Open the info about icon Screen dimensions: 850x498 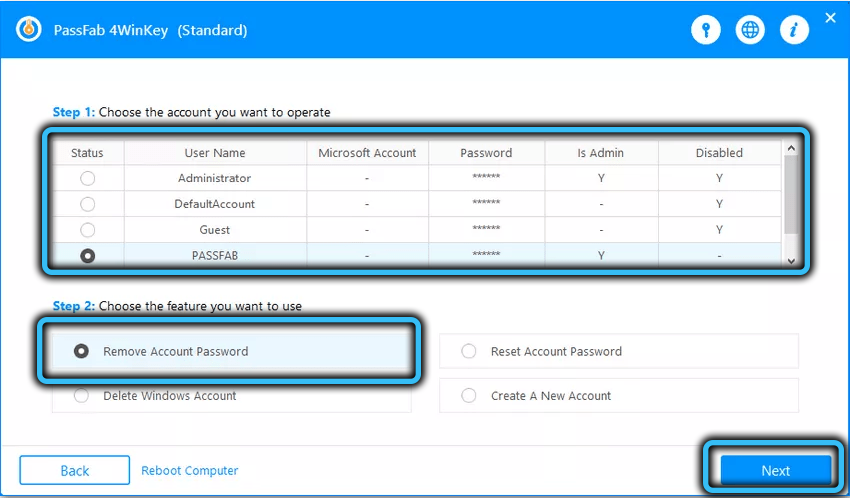point(794,30)
